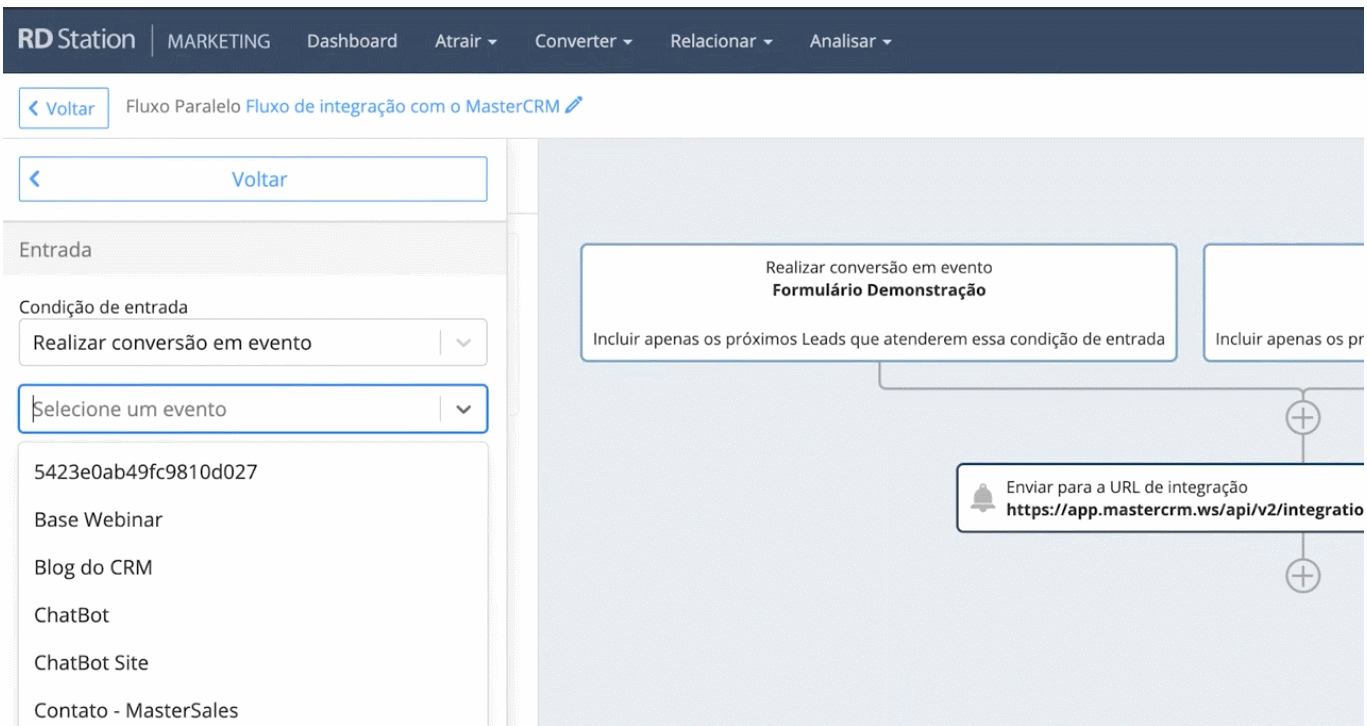Select the Blog do CRM event
Screen dimensions: 1367x726
click(x=253, y=567)
